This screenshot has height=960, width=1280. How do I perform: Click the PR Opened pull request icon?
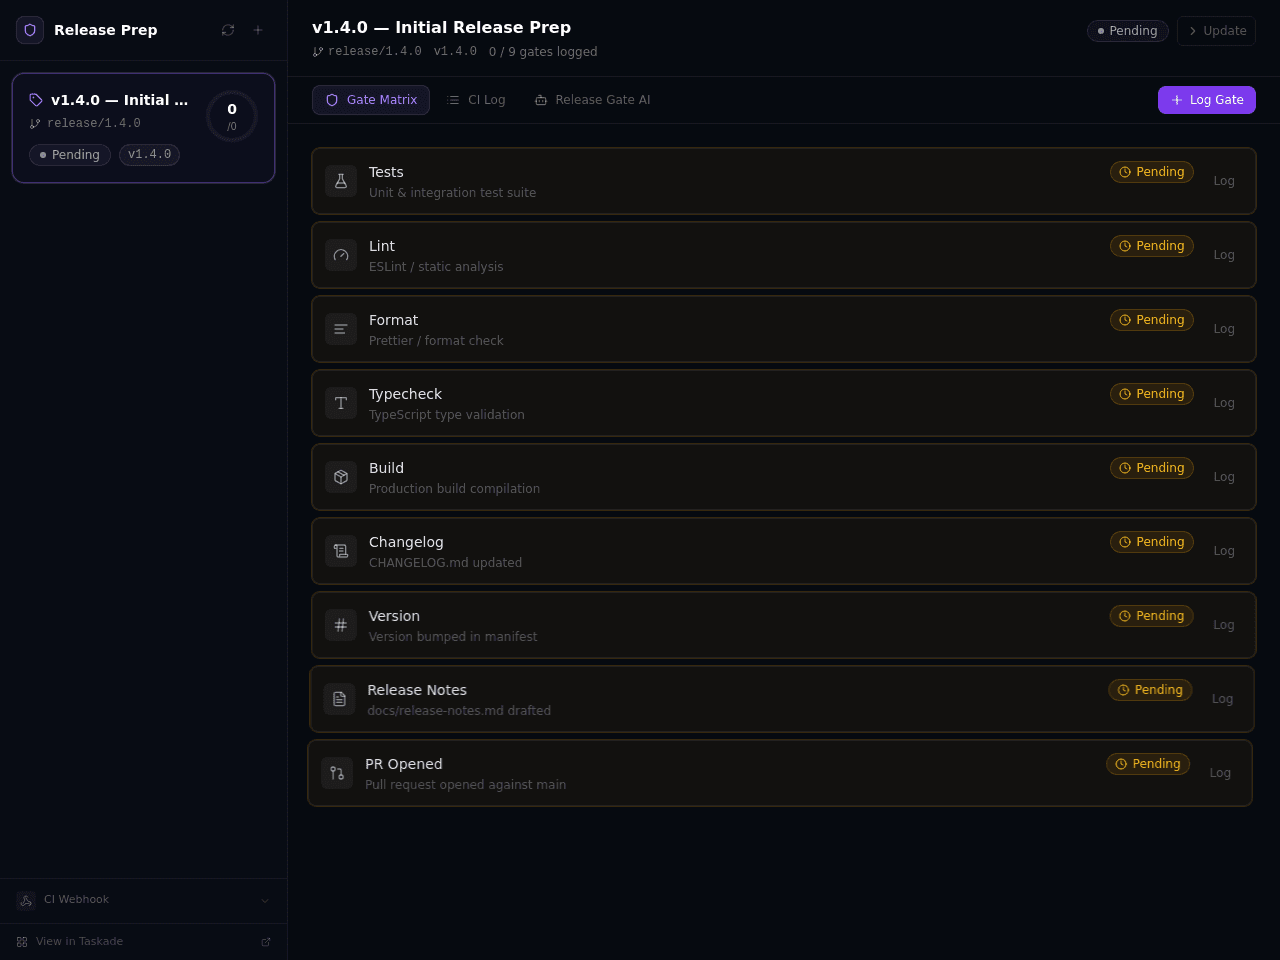pos(337,773)
